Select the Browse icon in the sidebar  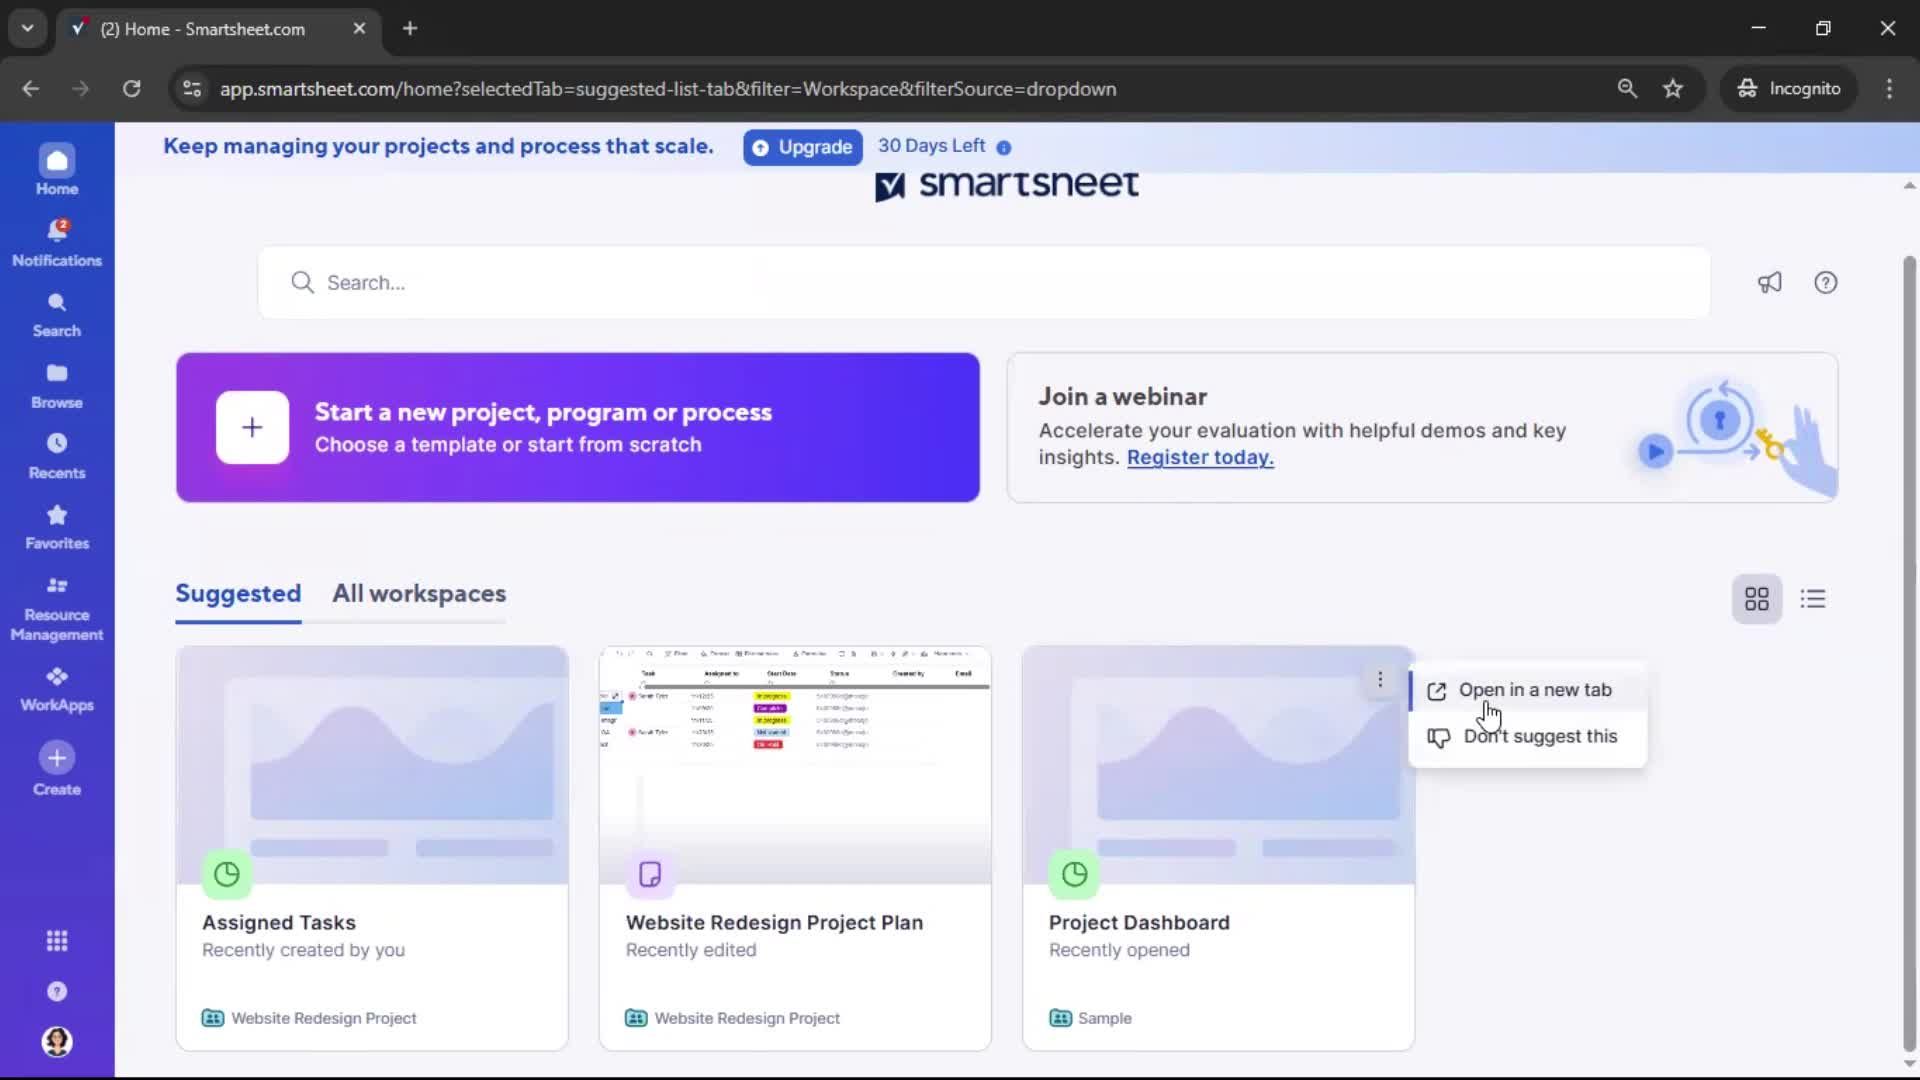click(57, 383)
